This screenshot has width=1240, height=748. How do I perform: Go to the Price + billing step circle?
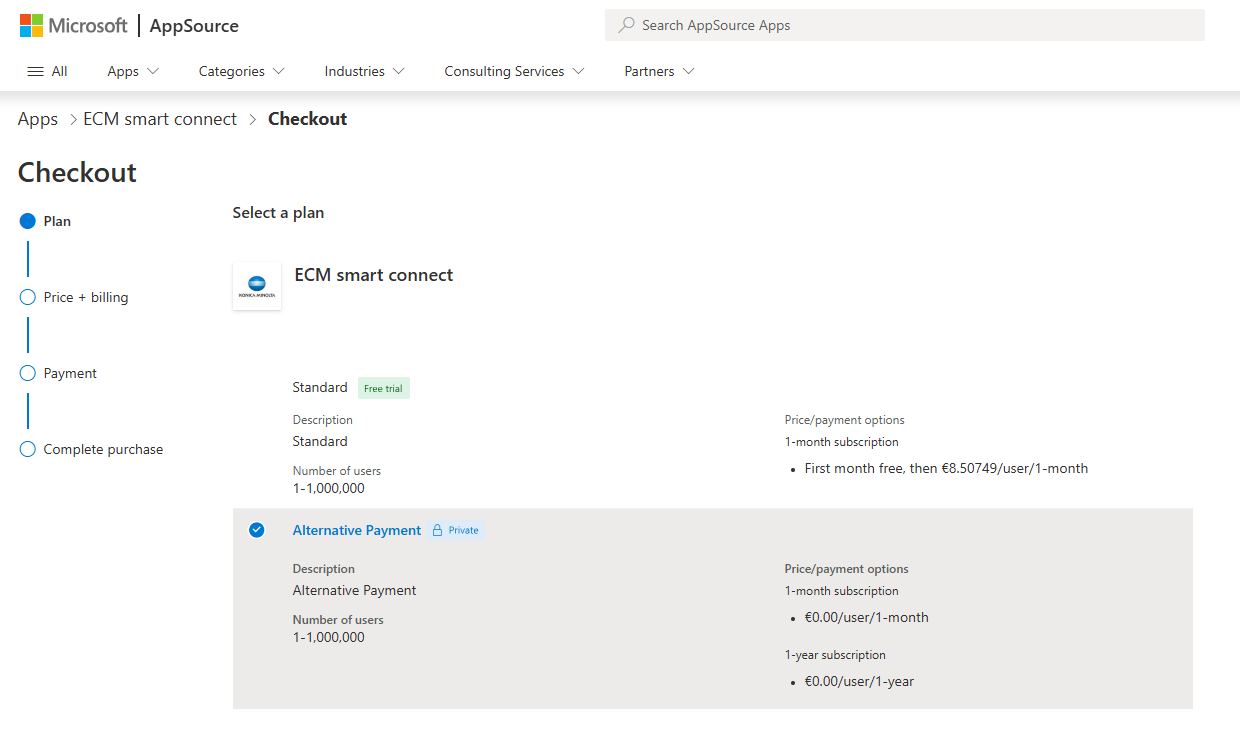[x=28, y=297]
